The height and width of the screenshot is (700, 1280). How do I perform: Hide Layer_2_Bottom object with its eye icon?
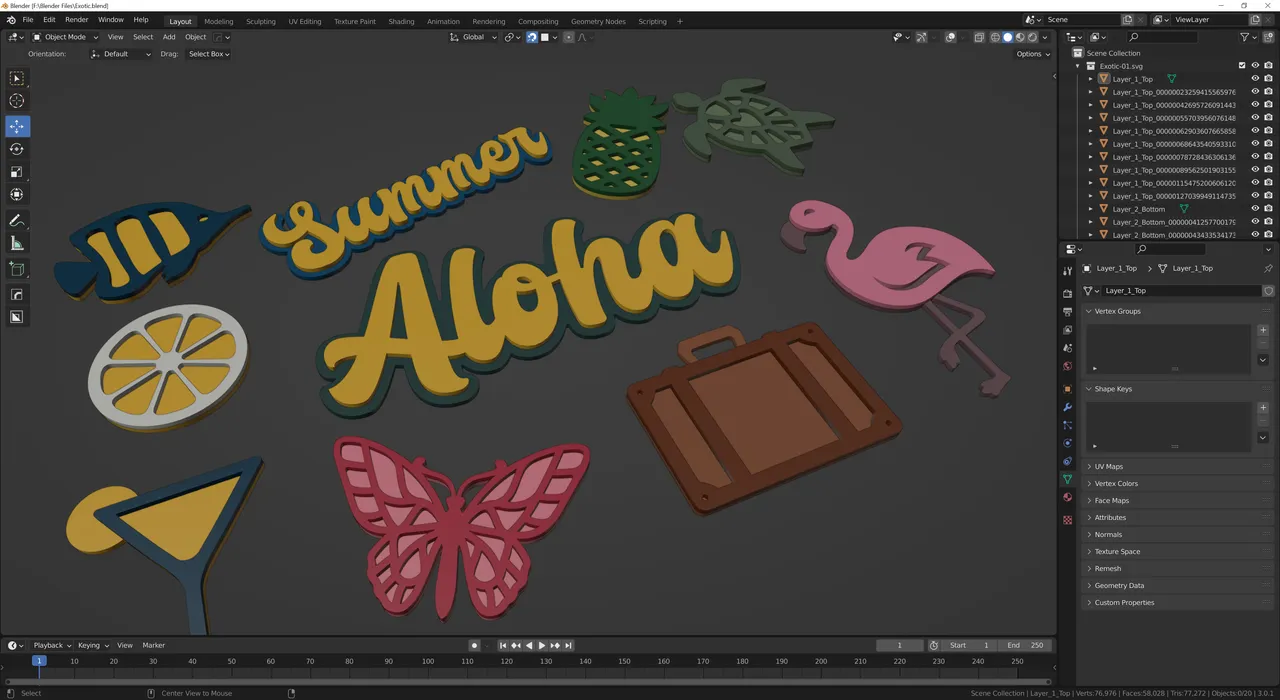1255,209
